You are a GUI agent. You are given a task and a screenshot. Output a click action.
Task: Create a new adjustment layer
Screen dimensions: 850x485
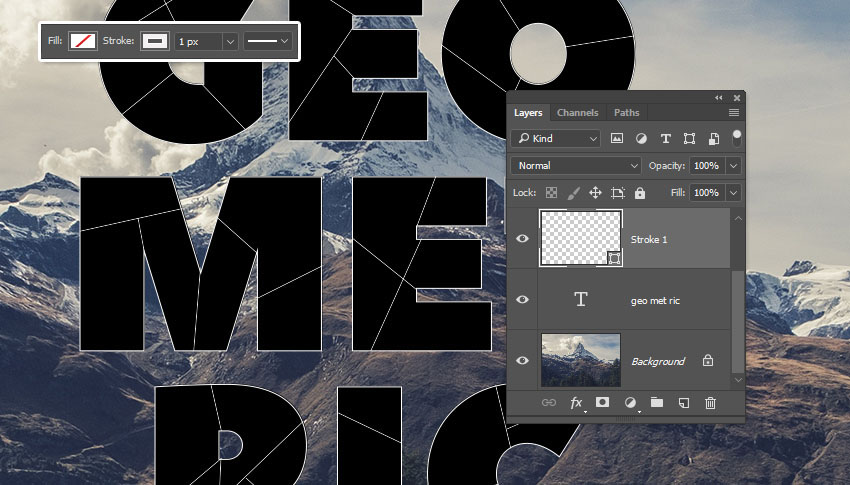pos(630,402)
